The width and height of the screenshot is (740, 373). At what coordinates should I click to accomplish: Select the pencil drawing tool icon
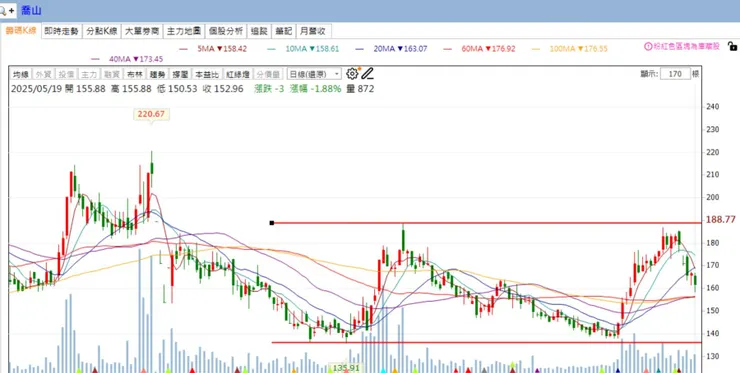coord(368,74)
